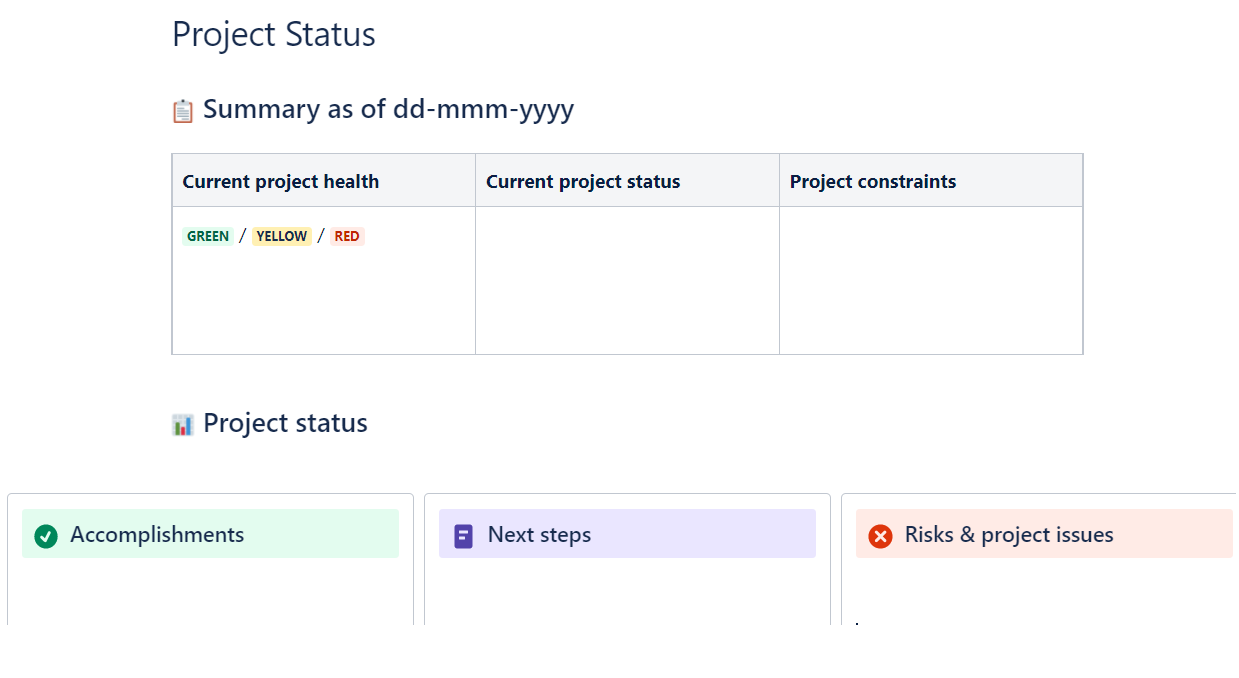Screen dimensions: 1239x678
Task: Click the 'Current project health' column header
Action: pos(280,182)
